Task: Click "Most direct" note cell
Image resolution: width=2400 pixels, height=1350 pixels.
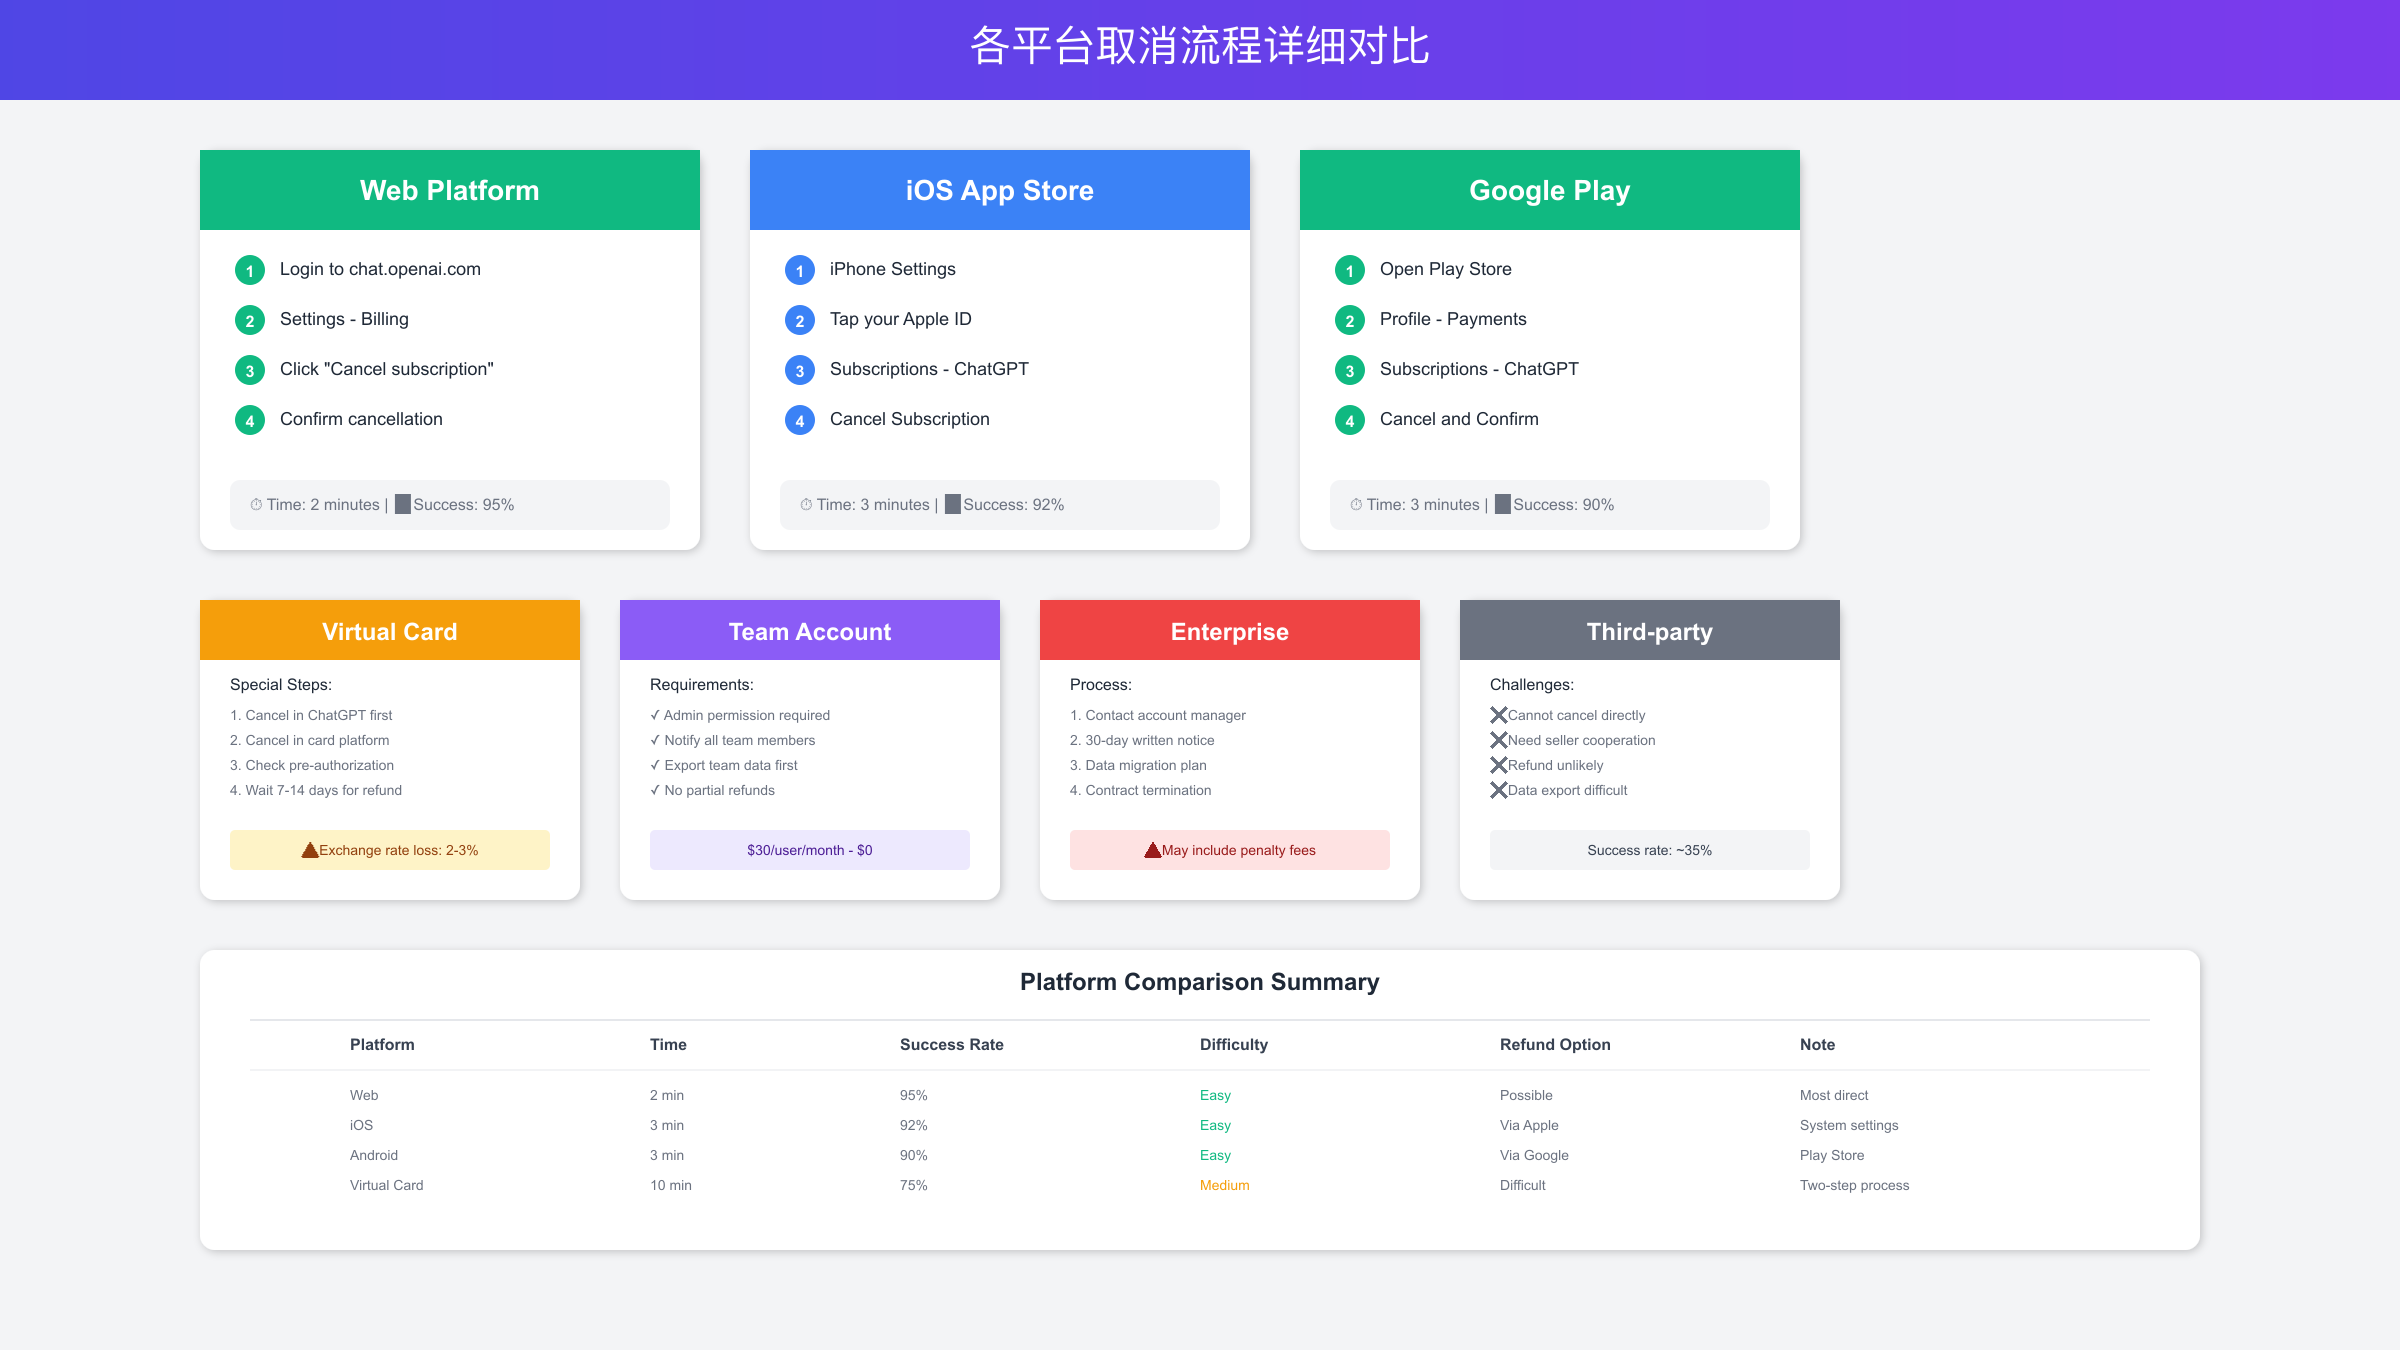Action: pyautogui.click(x=1834, y=1095)
